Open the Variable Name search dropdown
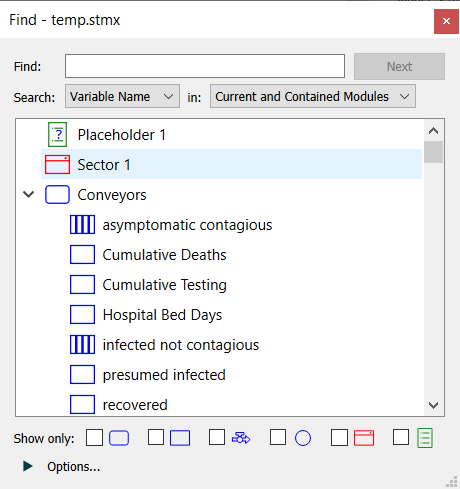This screenshot has width=460, height=489. 122,96
